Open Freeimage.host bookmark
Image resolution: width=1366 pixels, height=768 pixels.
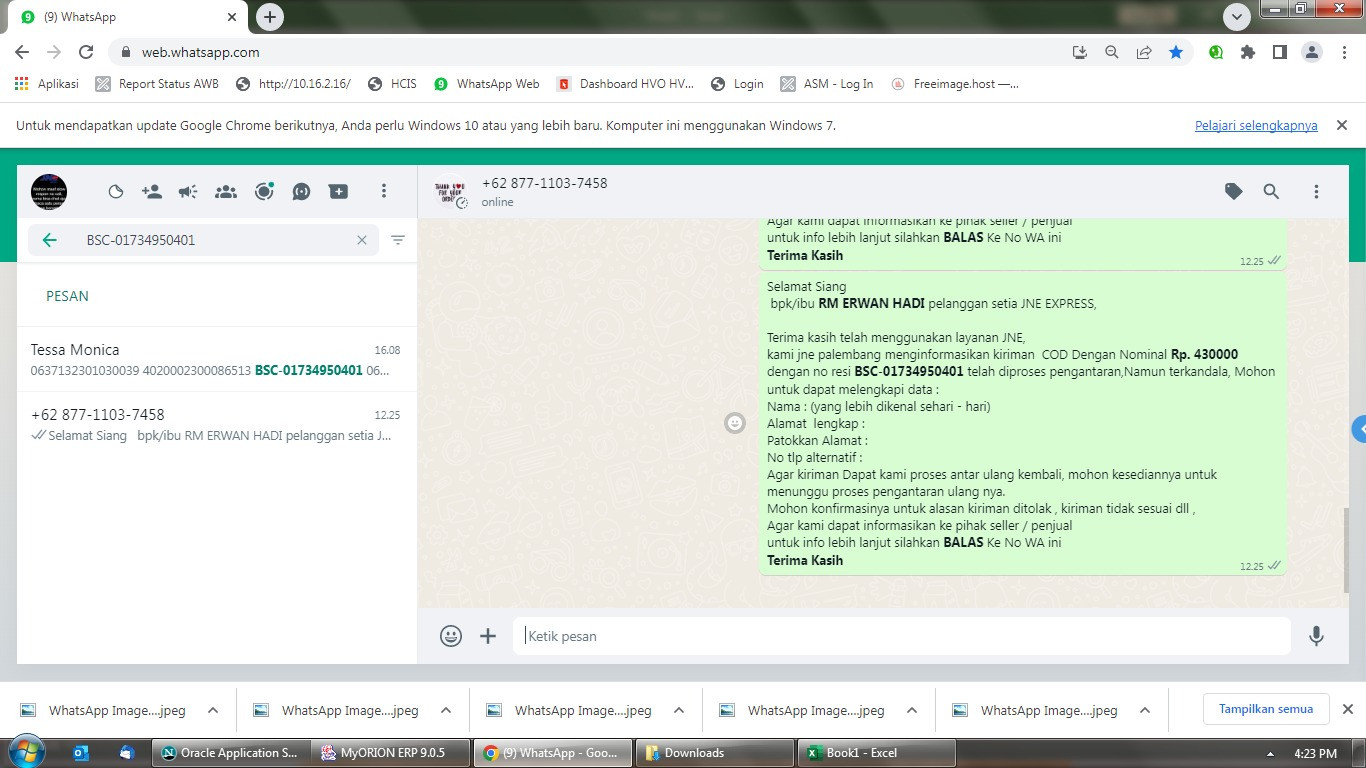coord(955,84)
